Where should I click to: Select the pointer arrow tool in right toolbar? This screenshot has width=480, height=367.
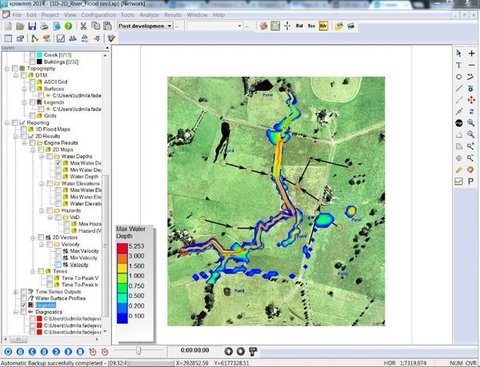coord(459,53)
